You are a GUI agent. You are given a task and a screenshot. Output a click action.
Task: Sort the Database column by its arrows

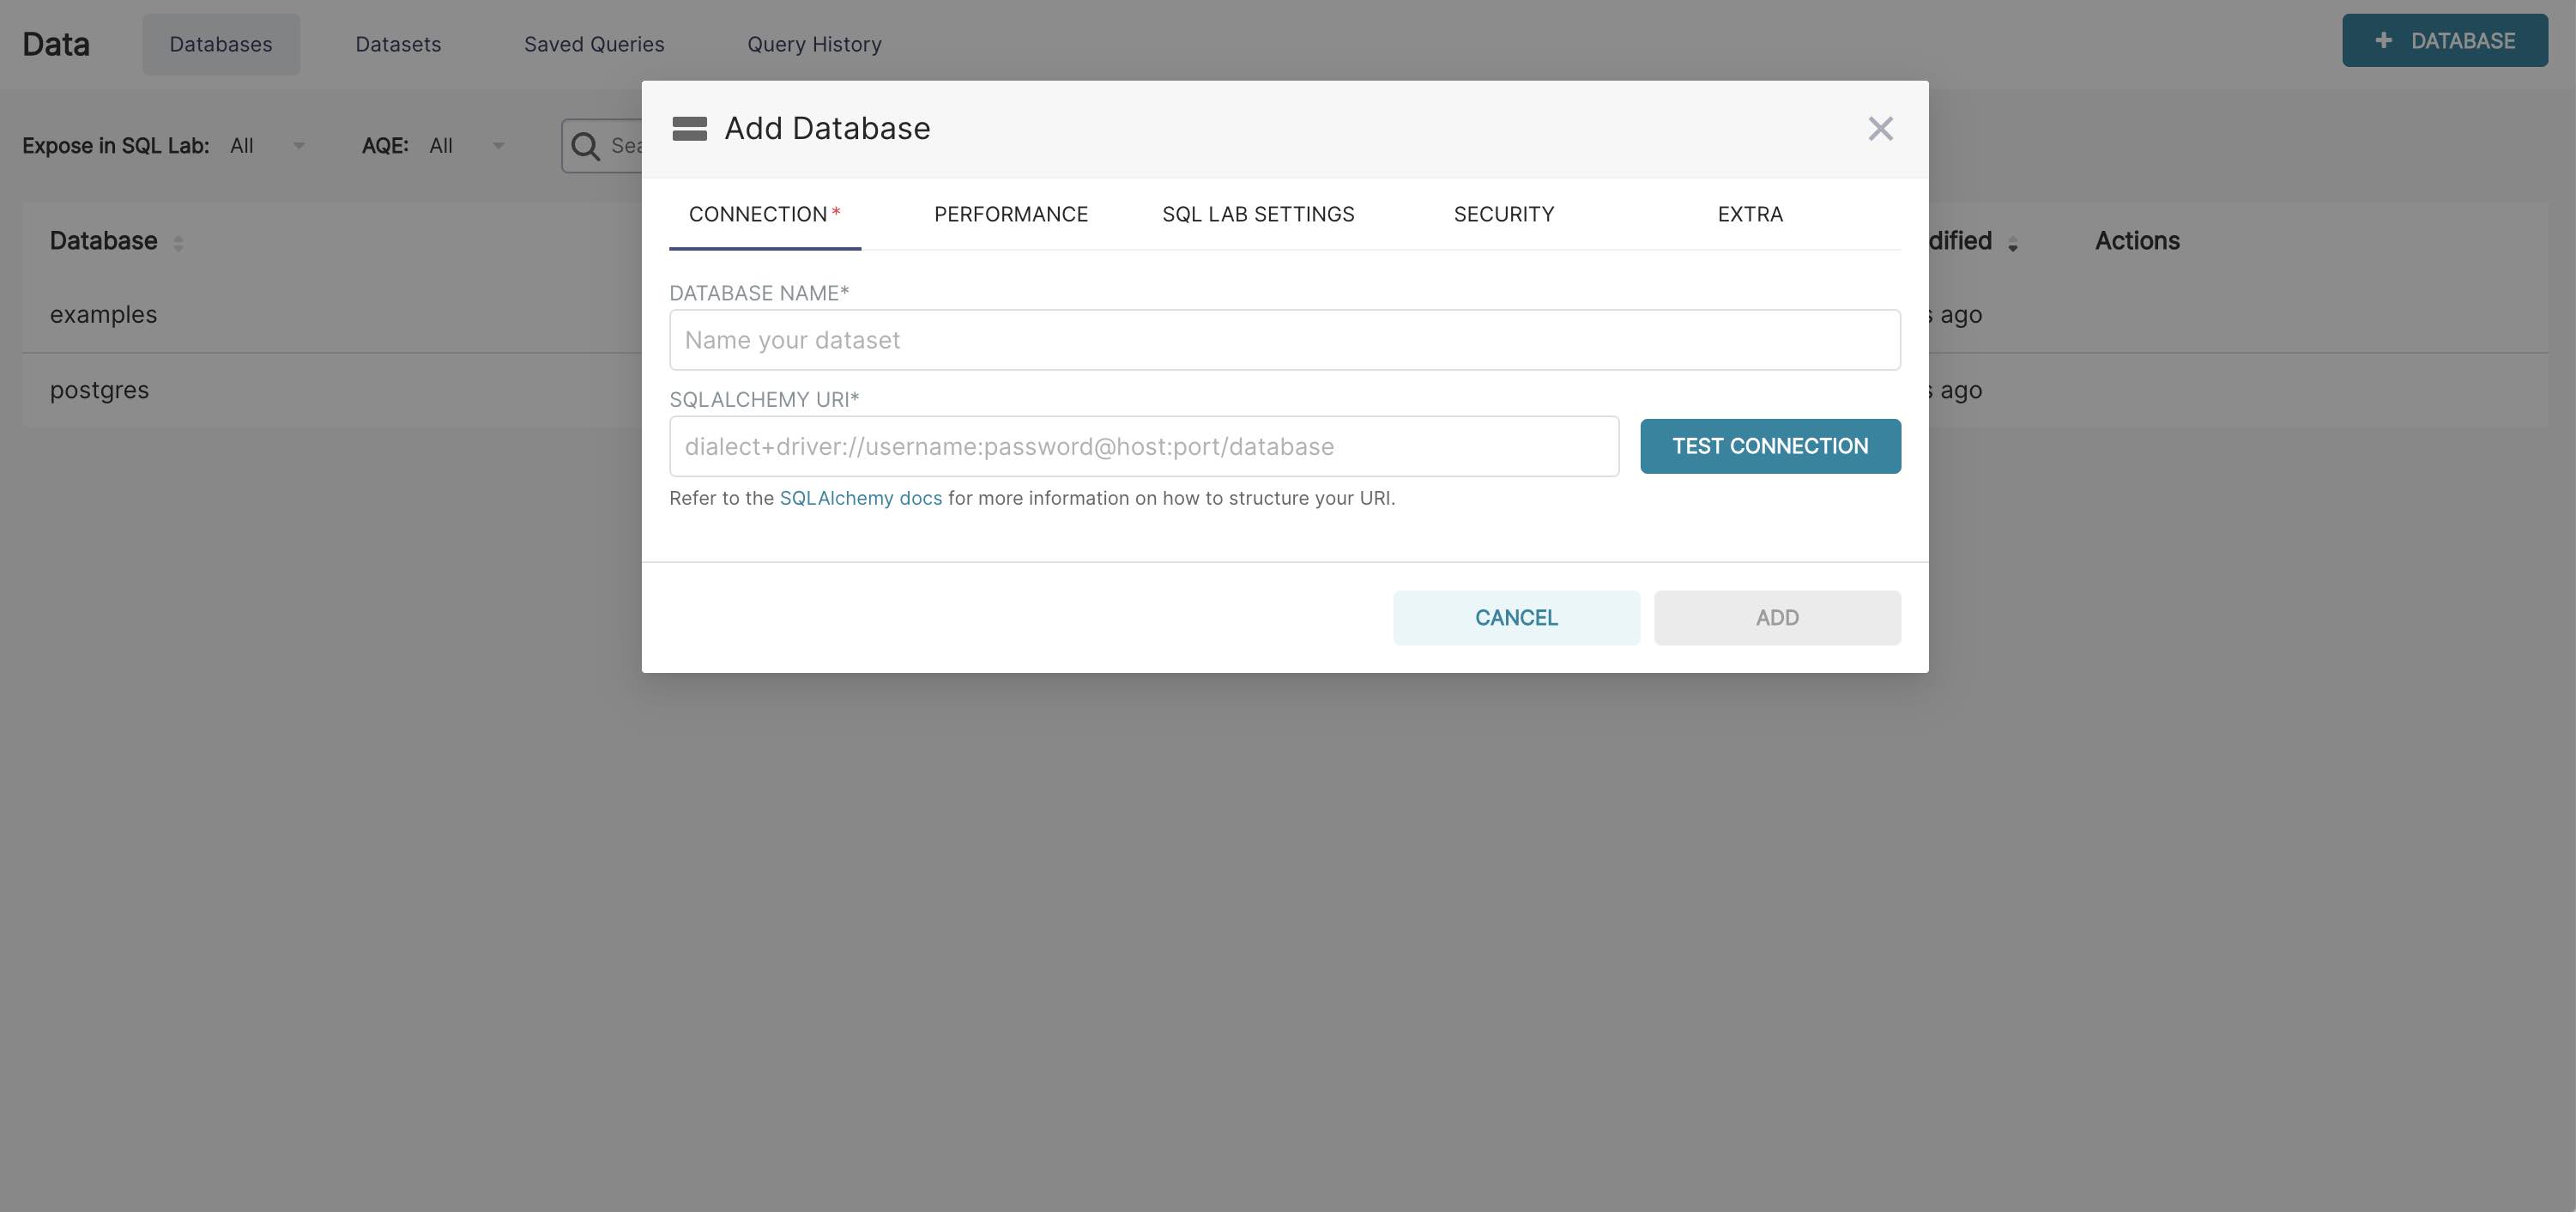pyautogui.click(x=180, y=243)
